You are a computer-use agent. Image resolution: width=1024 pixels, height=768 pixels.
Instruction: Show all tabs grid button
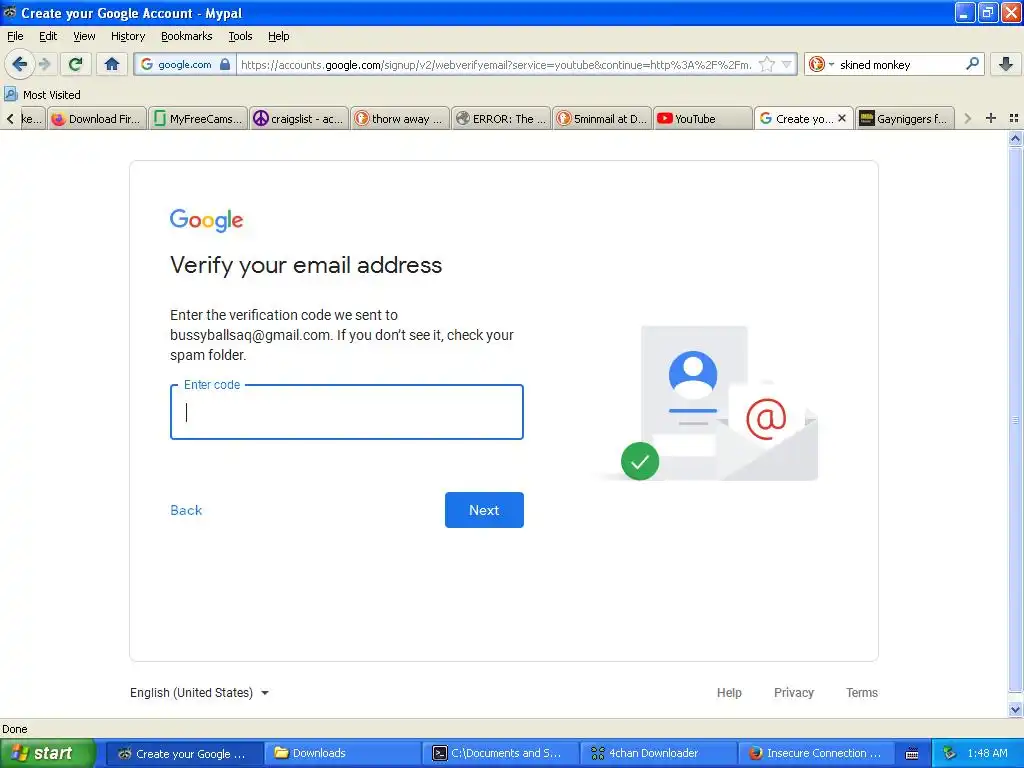tap(1014, 118)
